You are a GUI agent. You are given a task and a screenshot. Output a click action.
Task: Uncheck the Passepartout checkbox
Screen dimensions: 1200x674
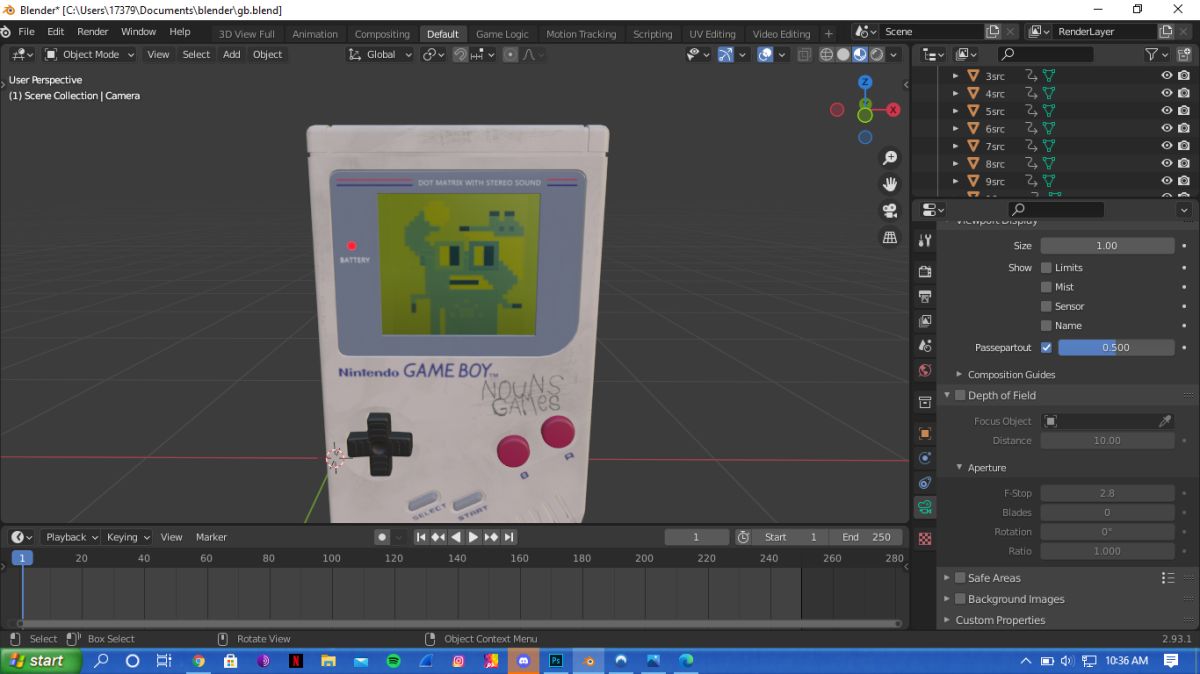1046,348
